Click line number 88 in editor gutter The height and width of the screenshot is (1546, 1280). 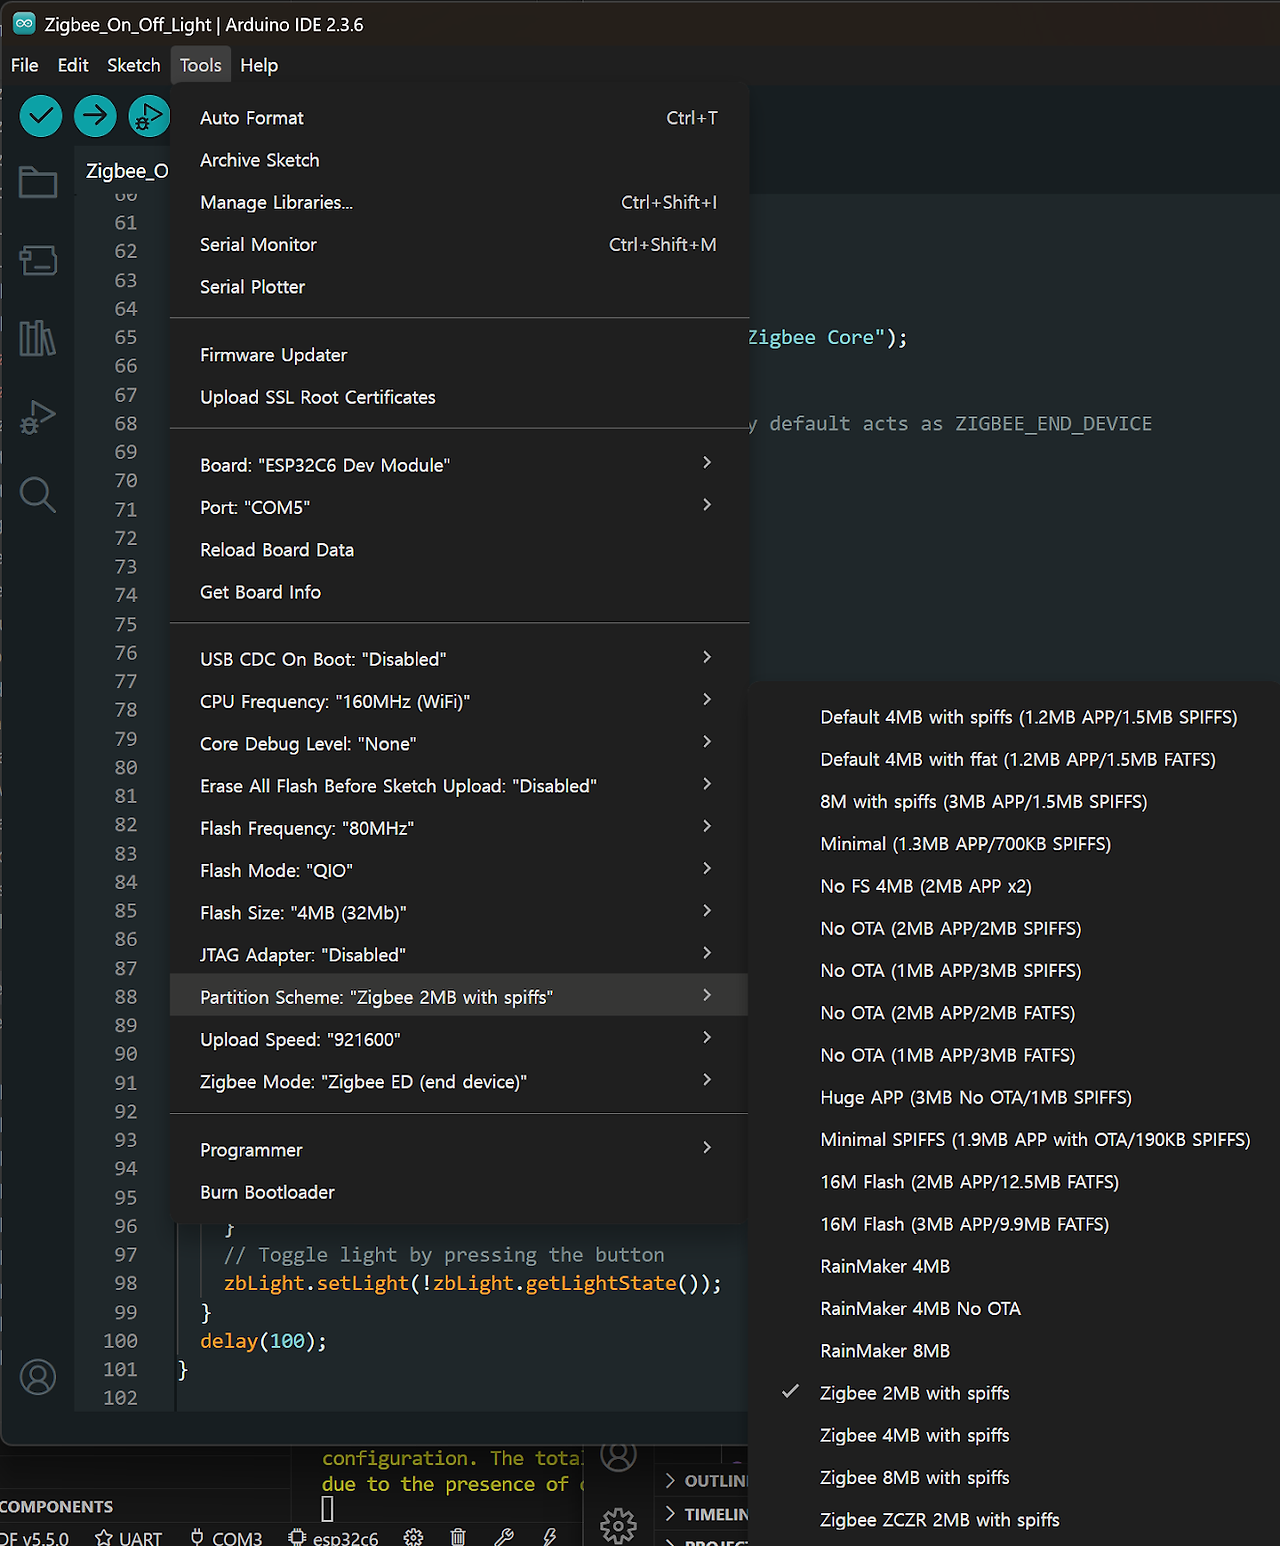coord(125,997)
